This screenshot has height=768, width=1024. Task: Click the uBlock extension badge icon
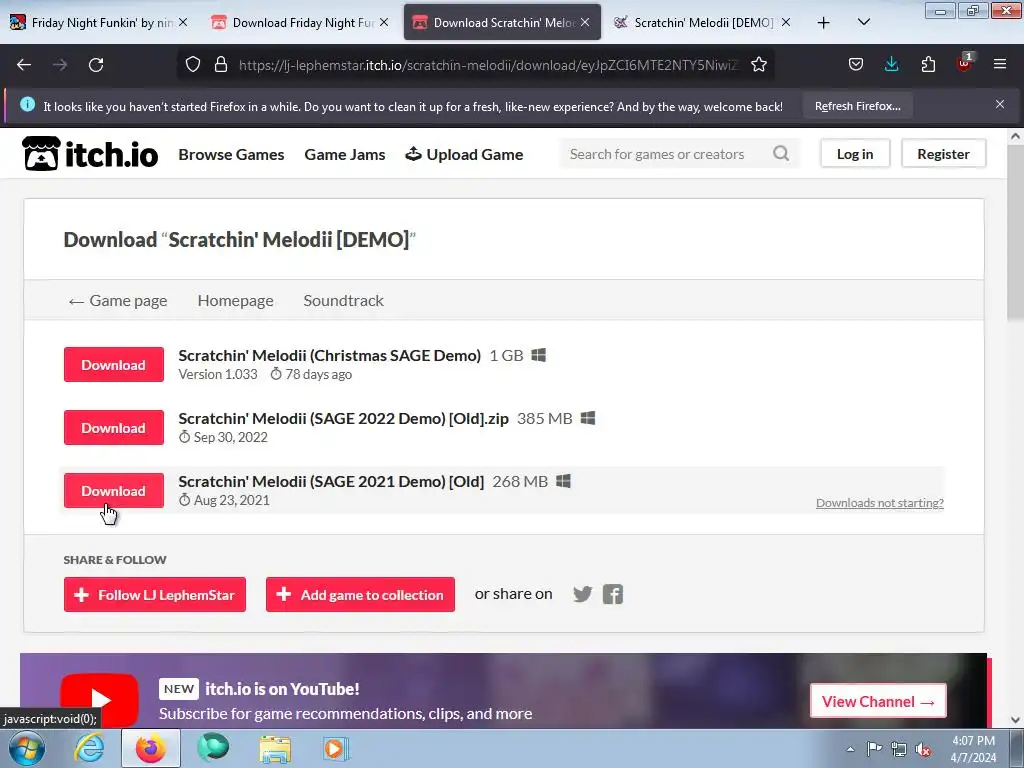[x=964, y=63]
